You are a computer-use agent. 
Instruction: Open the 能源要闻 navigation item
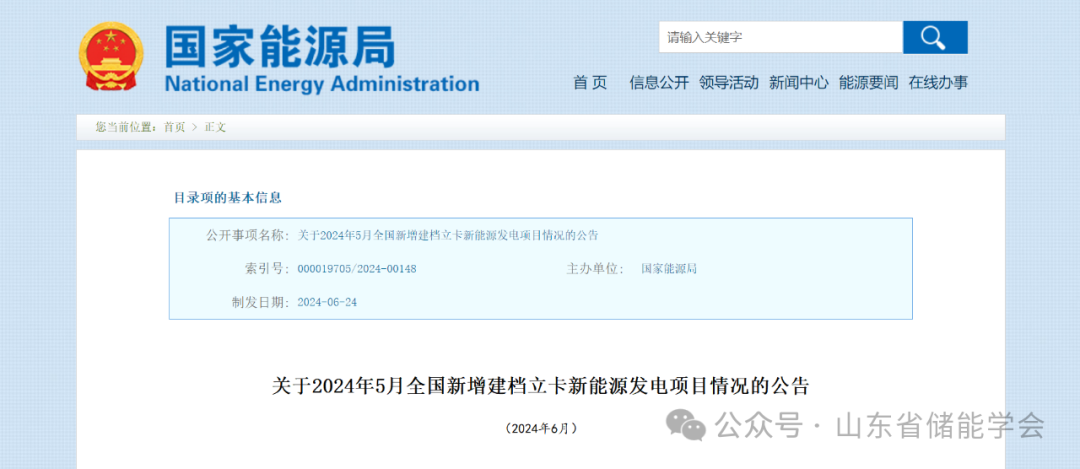tap(869, 83)
